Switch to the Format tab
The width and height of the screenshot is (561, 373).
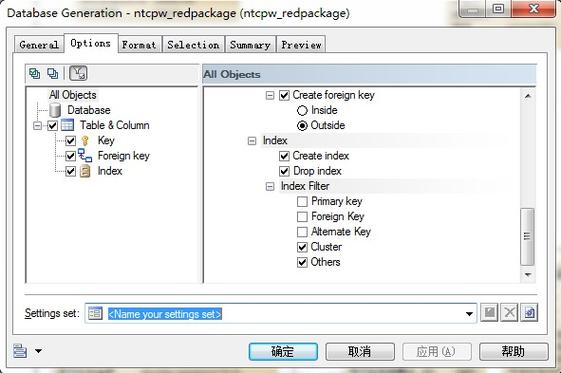tap(139, 45)
